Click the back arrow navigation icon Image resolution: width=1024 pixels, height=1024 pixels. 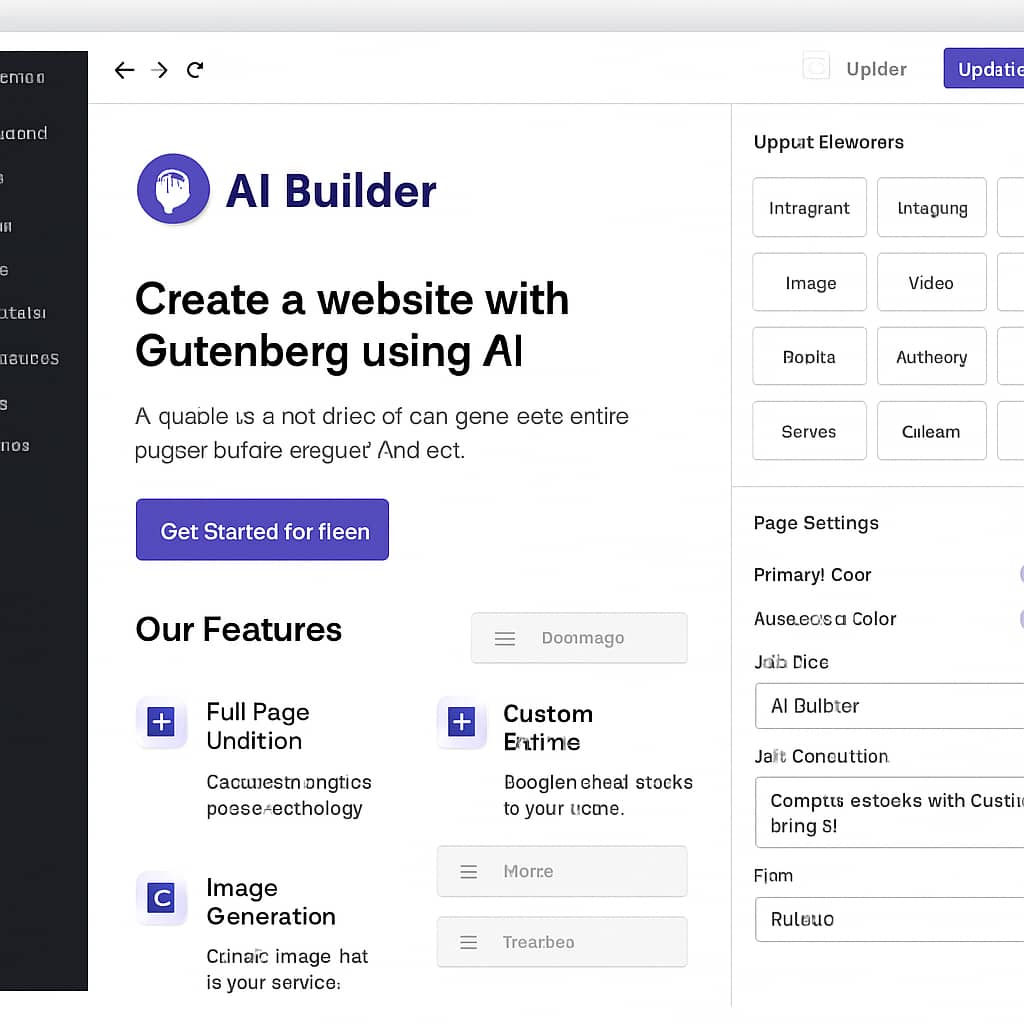124,70
